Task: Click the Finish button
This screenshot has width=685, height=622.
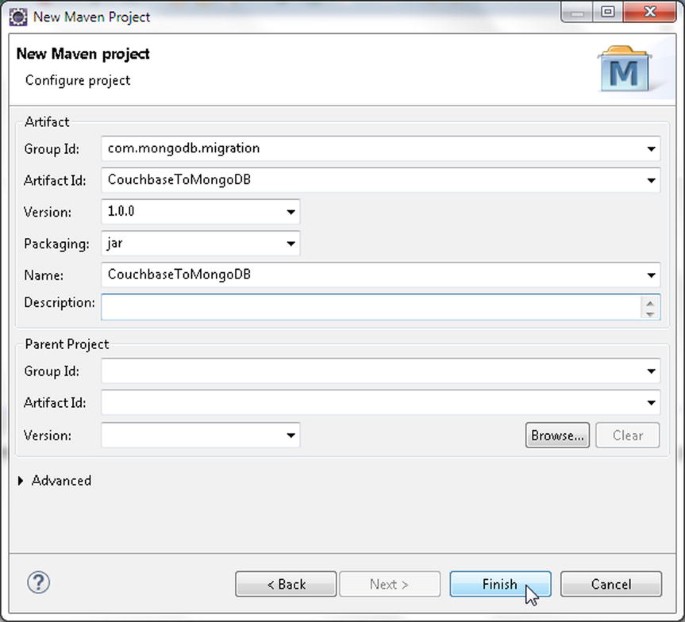Action: tap(499, 584)
